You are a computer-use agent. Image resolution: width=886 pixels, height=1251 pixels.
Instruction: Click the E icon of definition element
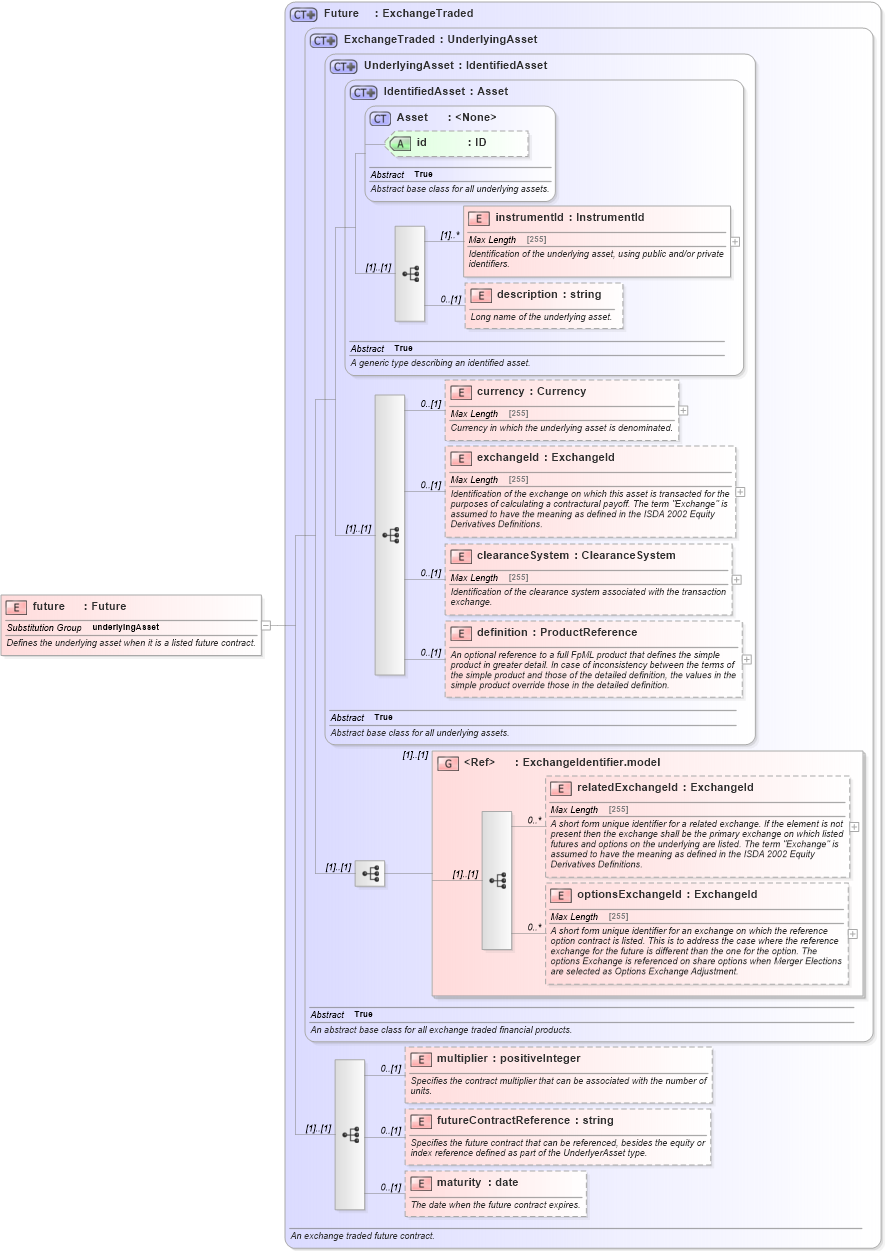pyautogui.click(x=461, y=634)
